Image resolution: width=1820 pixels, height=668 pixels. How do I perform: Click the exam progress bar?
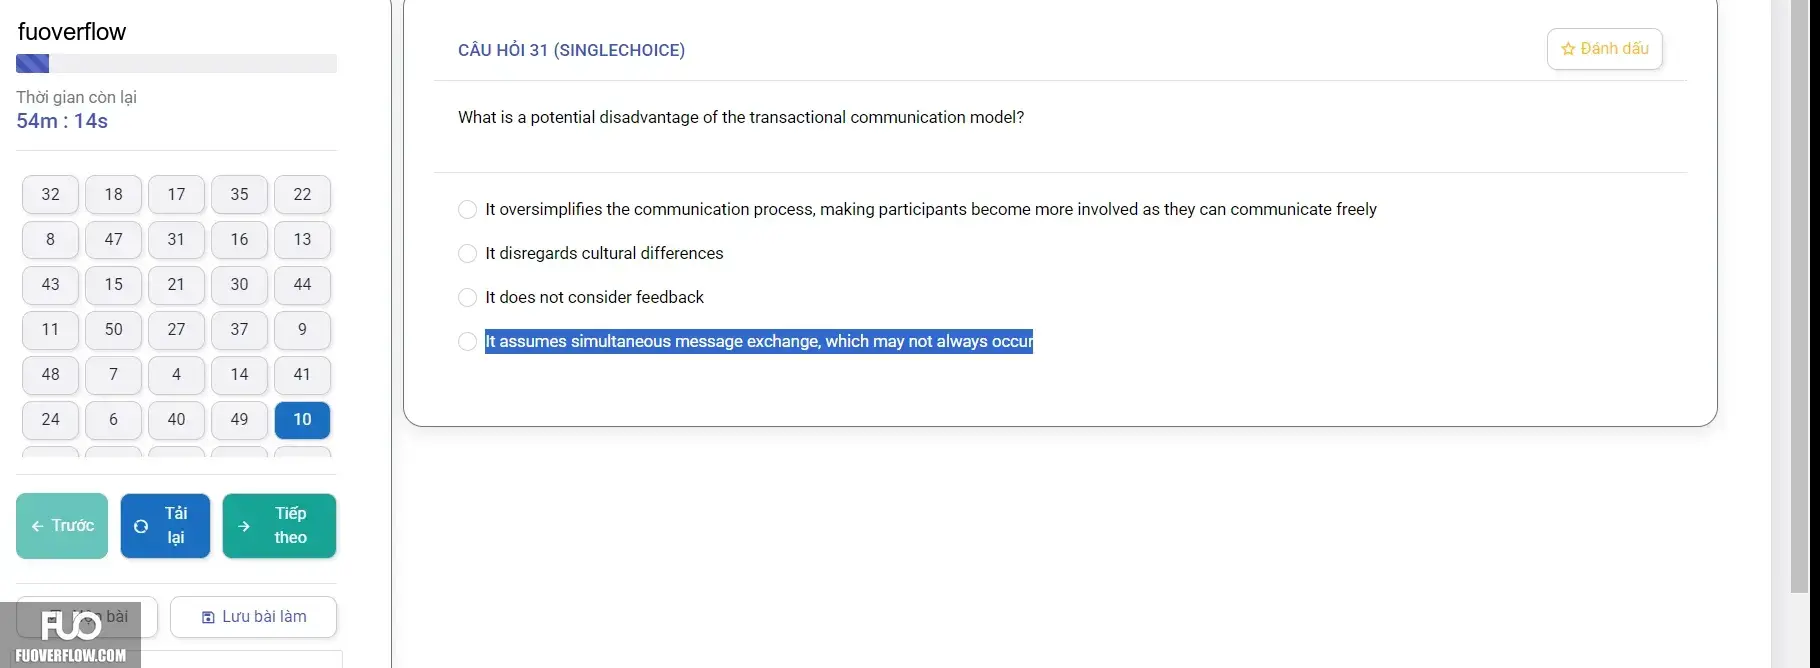tap(176, 64)
